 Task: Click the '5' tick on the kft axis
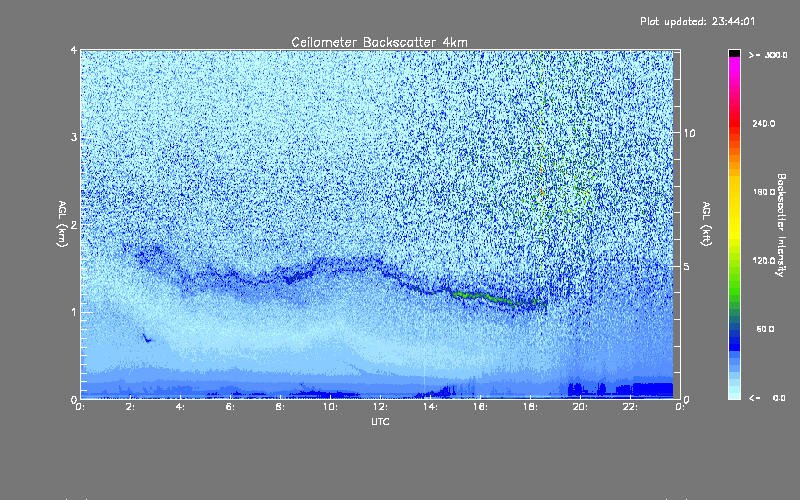[x=687, y=267]
